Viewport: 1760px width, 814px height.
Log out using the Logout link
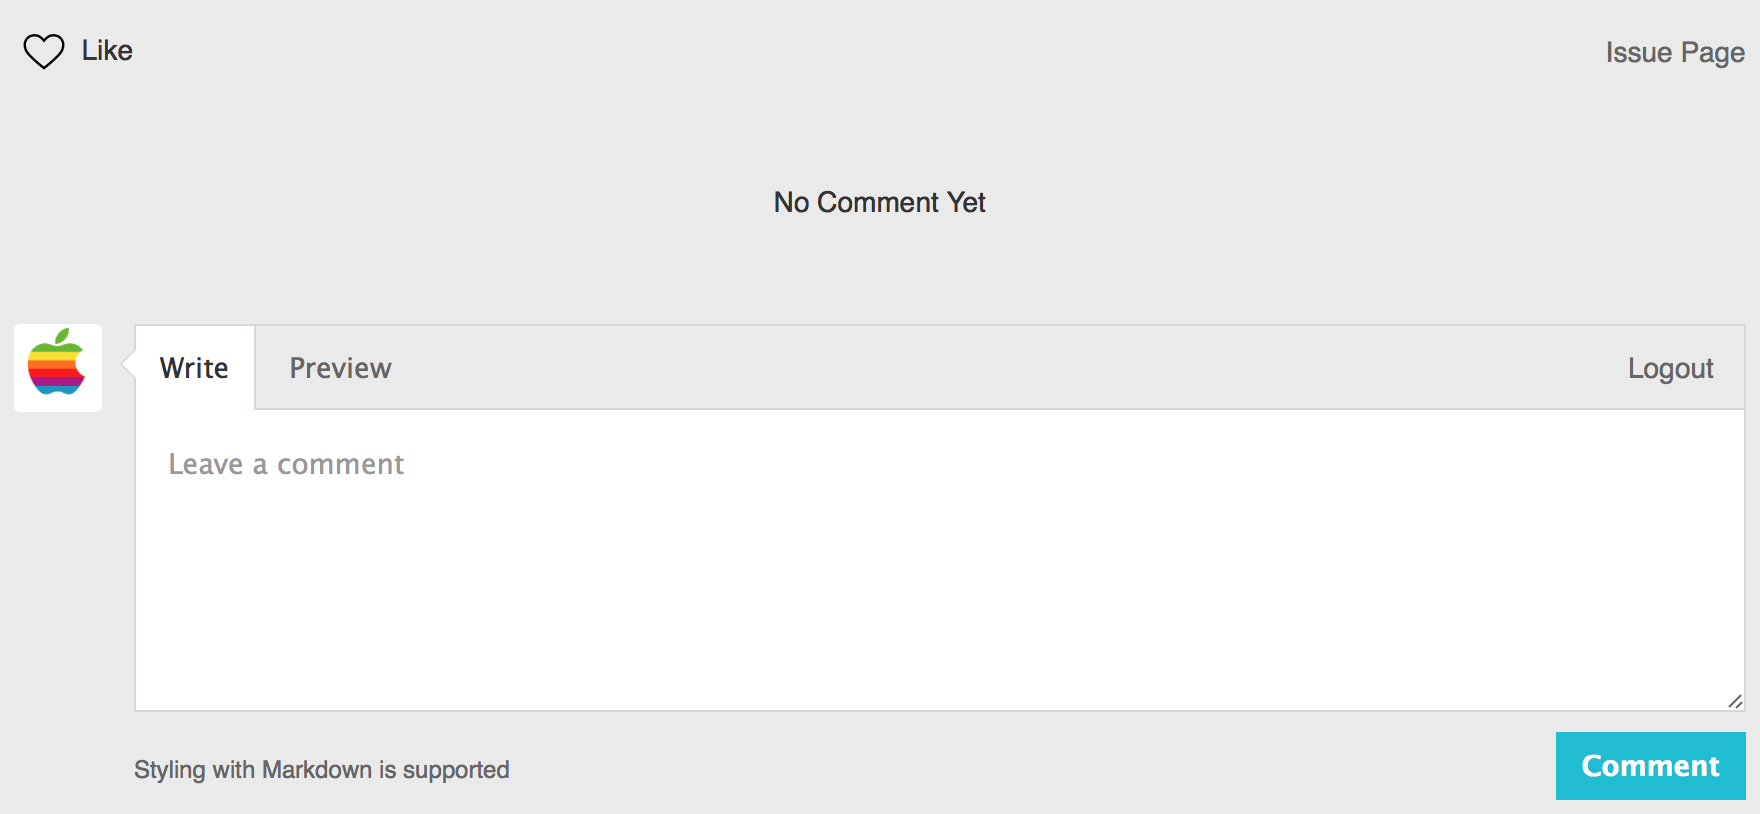(1670, 368)
